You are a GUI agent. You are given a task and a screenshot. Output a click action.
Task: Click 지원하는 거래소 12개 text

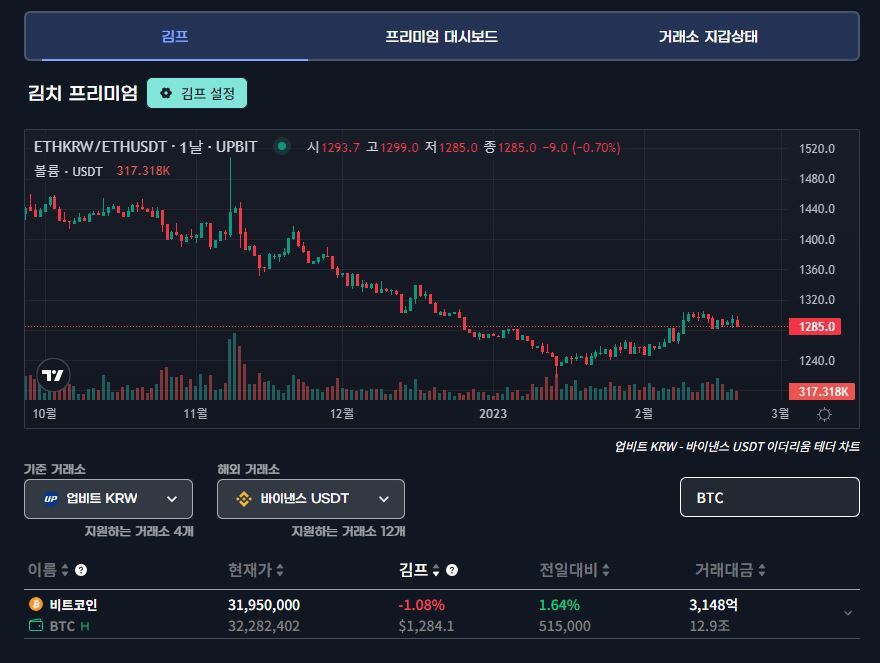(x=348, y=531)
